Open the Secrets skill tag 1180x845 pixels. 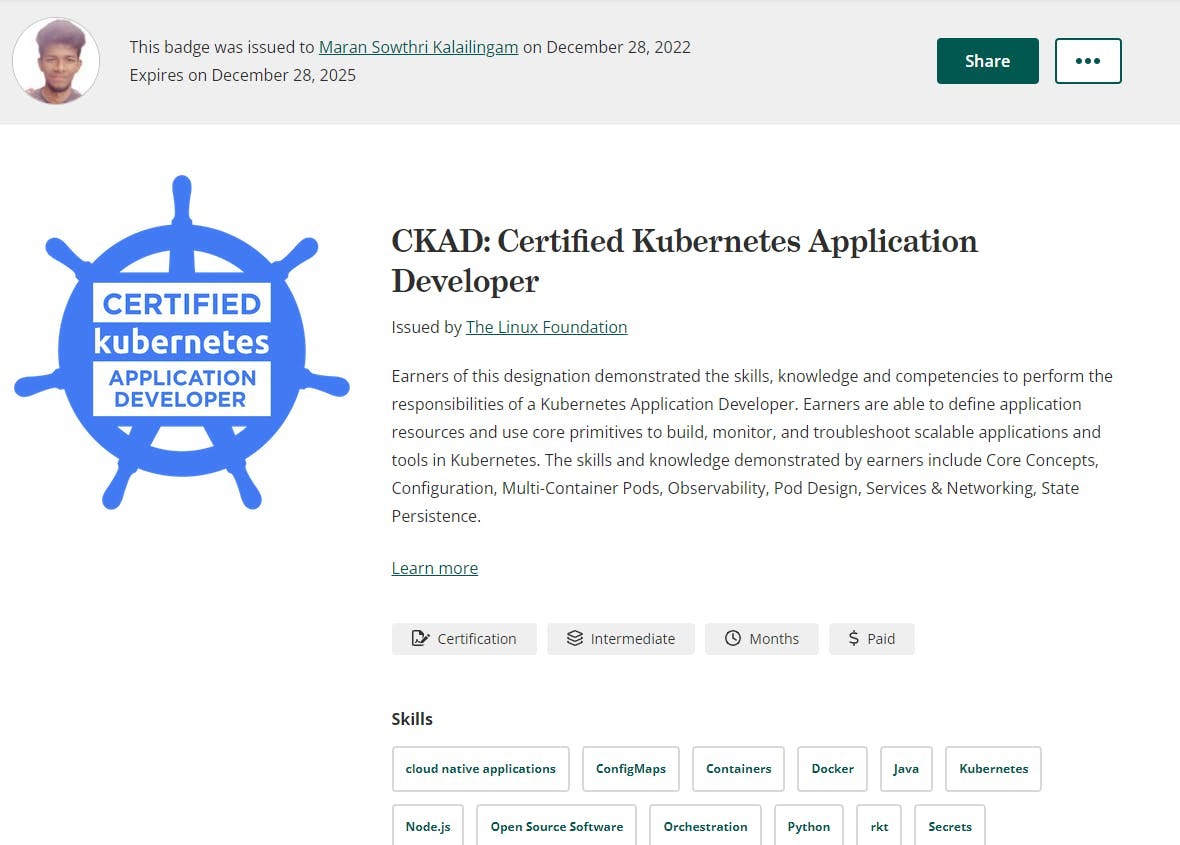click(950, 825)
